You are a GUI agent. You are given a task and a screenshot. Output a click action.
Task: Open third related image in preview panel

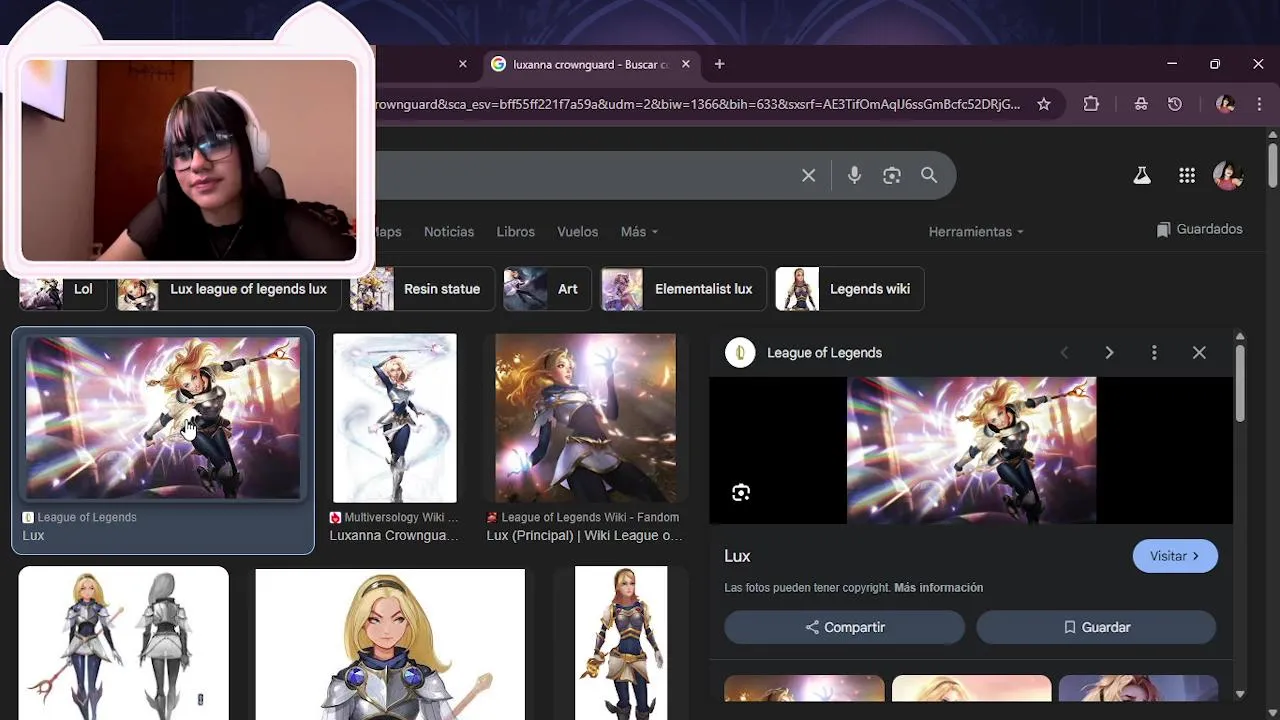point(1138,688)
